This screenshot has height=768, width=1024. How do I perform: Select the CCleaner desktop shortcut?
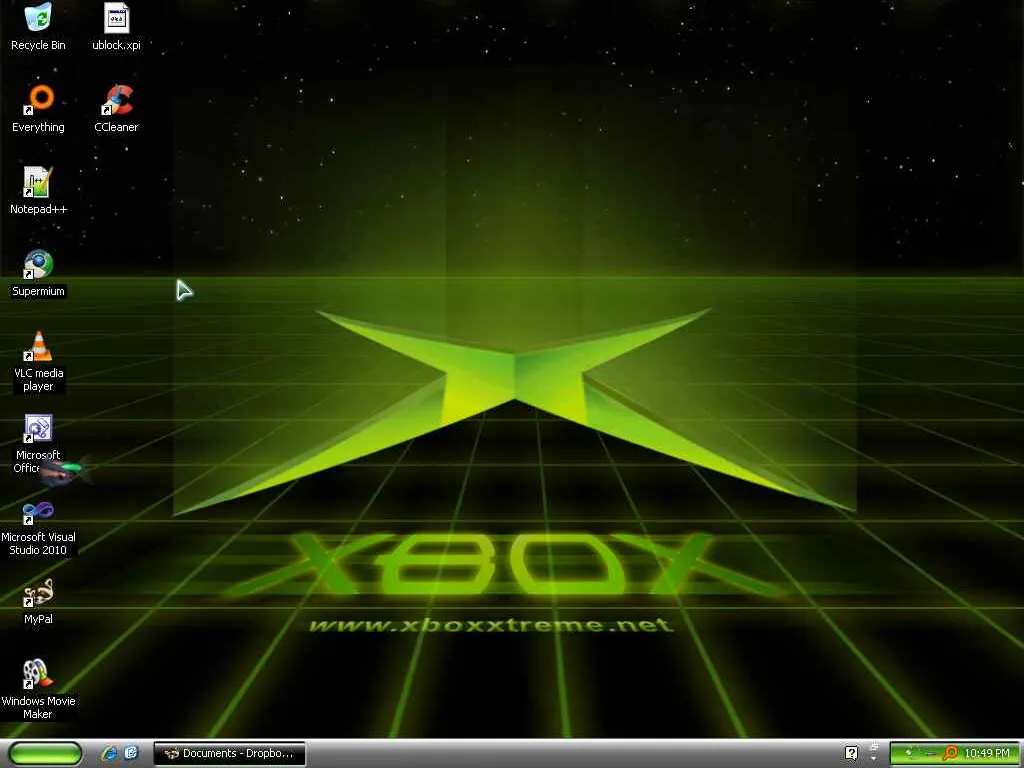tap(116, 108)
